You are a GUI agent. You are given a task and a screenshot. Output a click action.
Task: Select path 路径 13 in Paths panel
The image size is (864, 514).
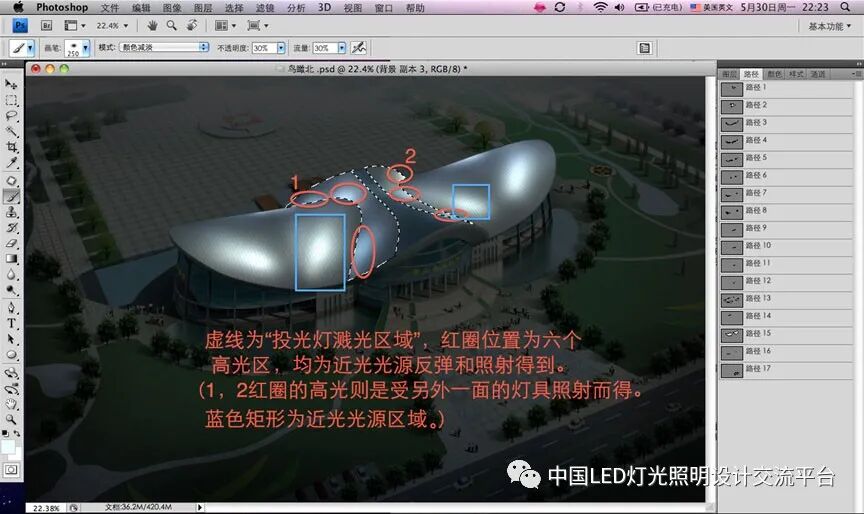[x=786, y=299]
